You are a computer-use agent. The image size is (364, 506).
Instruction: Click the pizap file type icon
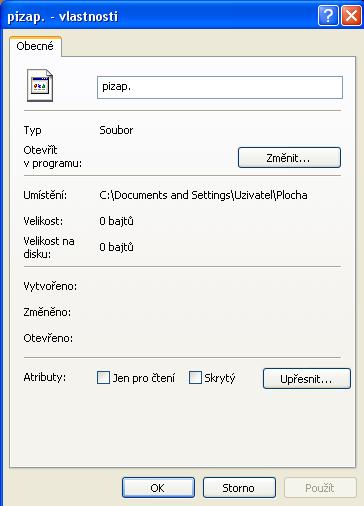point(40,85)
